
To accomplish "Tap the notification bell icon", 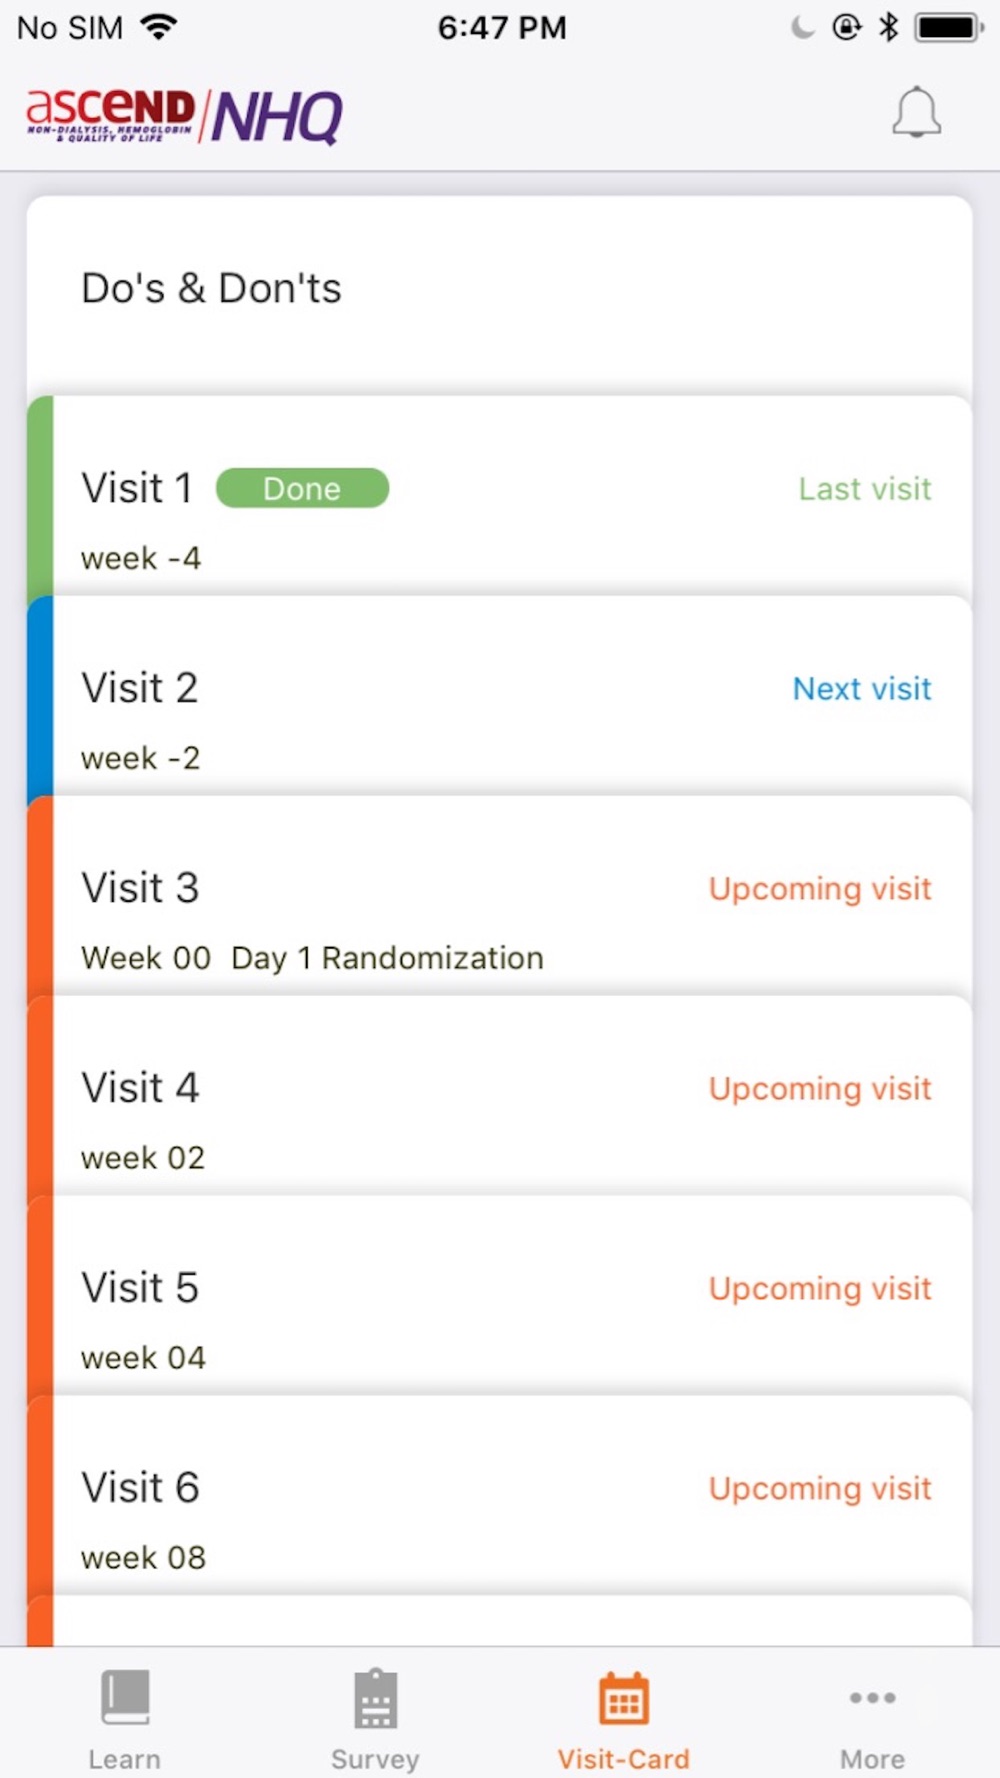I will pos(916,113).
